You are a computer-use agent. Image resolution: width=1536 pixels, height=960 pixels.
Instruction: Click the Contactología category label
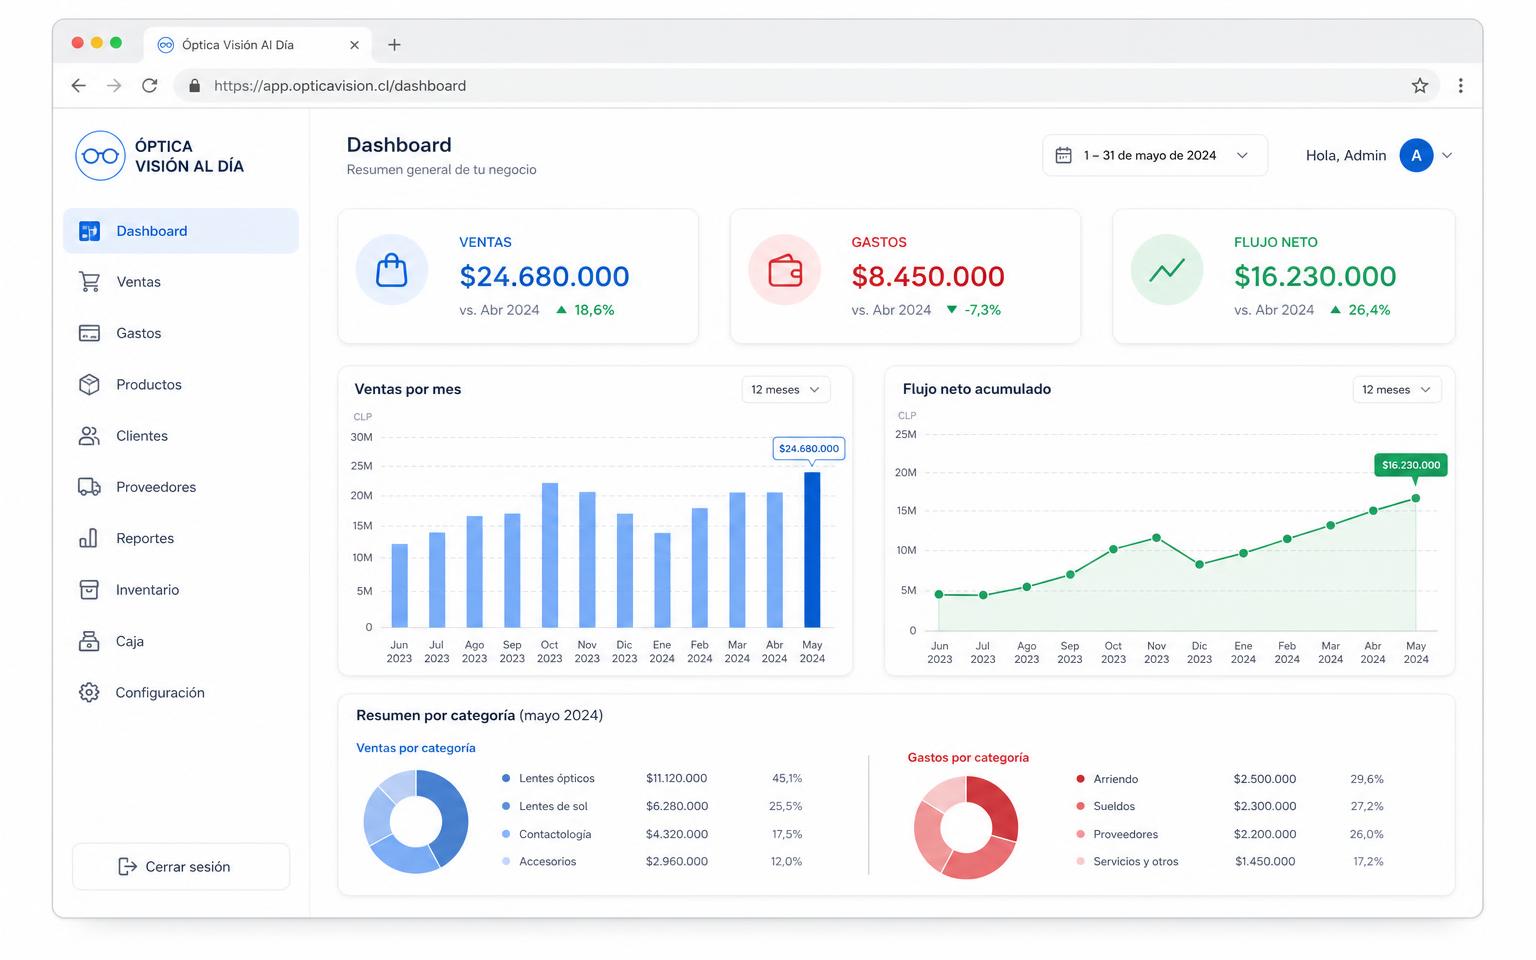coord(555,834)
